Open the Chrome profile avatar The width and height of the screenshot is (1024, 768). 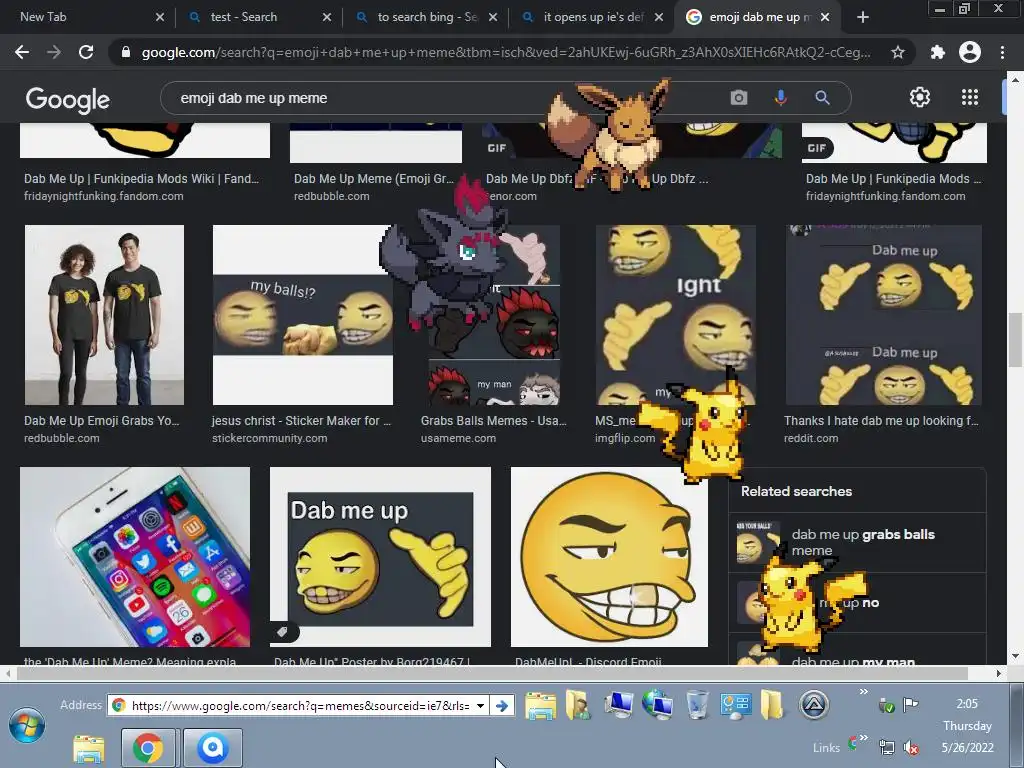(x=970, y=52)
